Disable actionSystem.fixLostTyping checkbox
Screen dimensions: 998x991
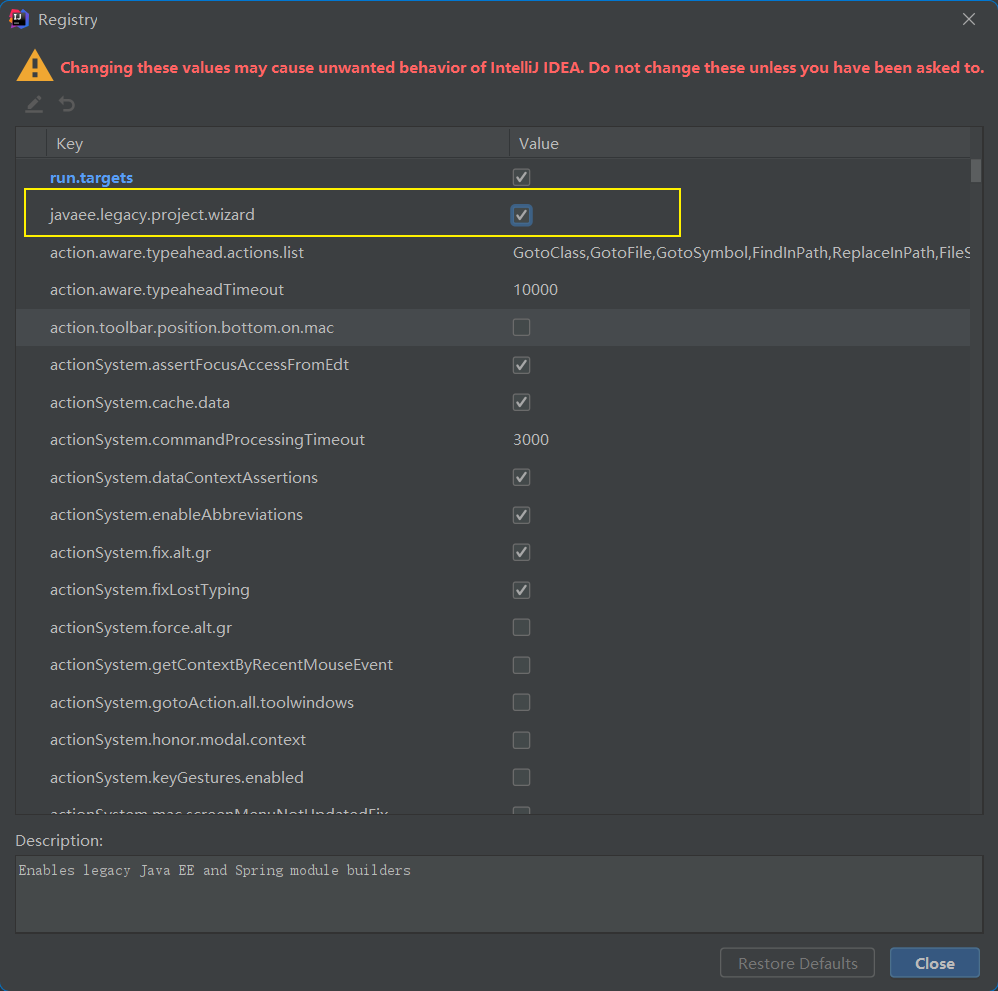(x=521, y=590)
